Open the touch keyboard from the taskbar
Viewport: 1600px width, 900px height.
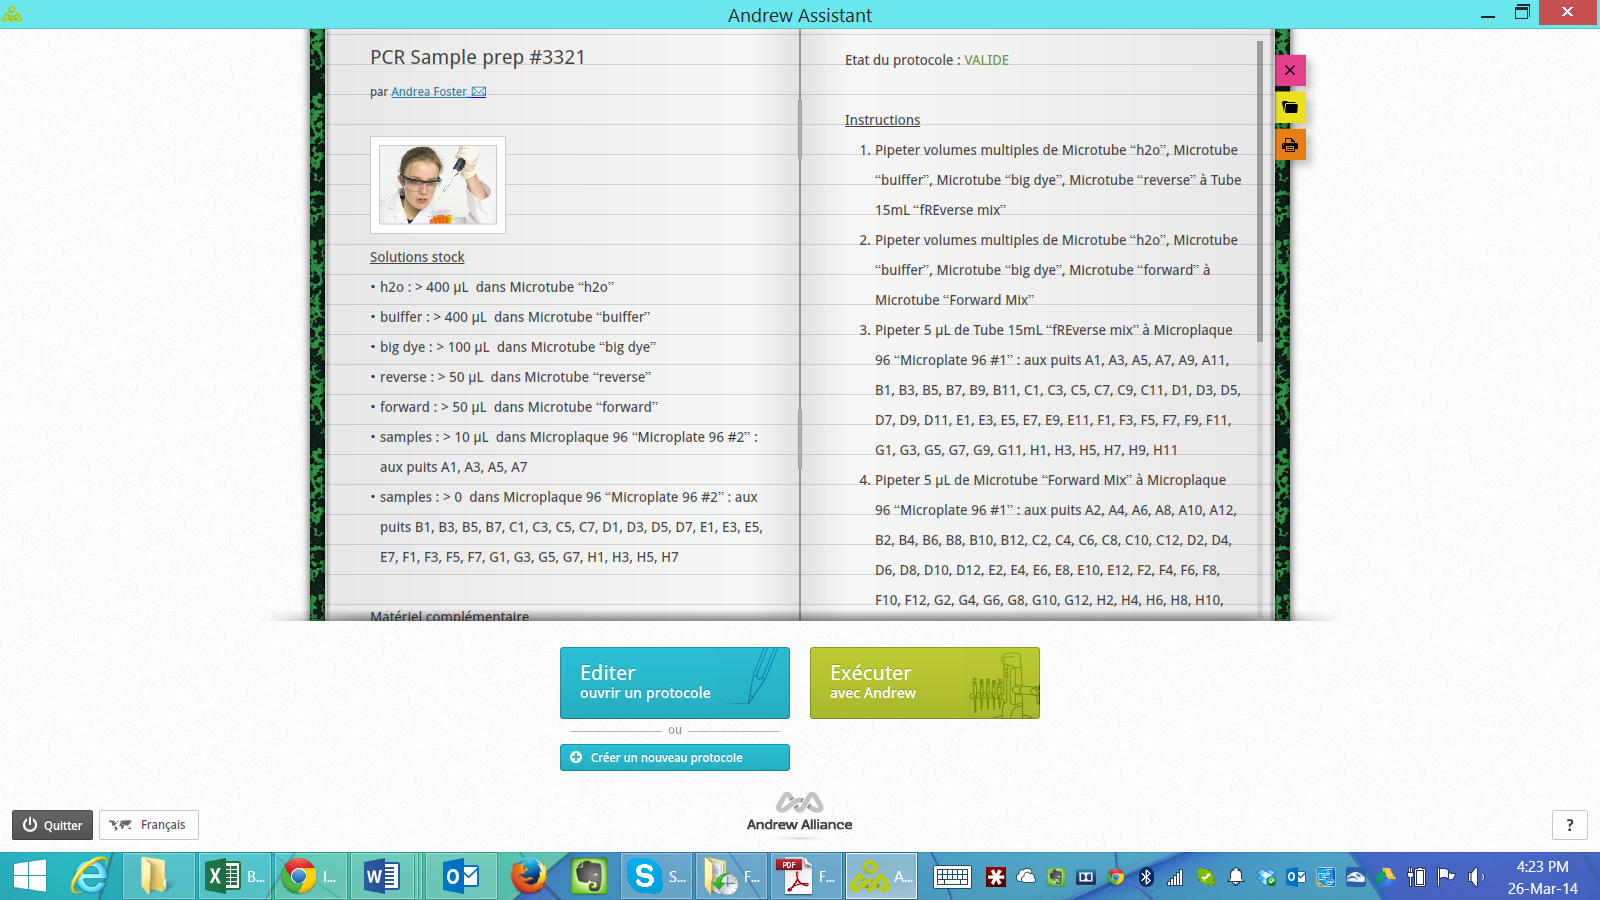point(952,877)
